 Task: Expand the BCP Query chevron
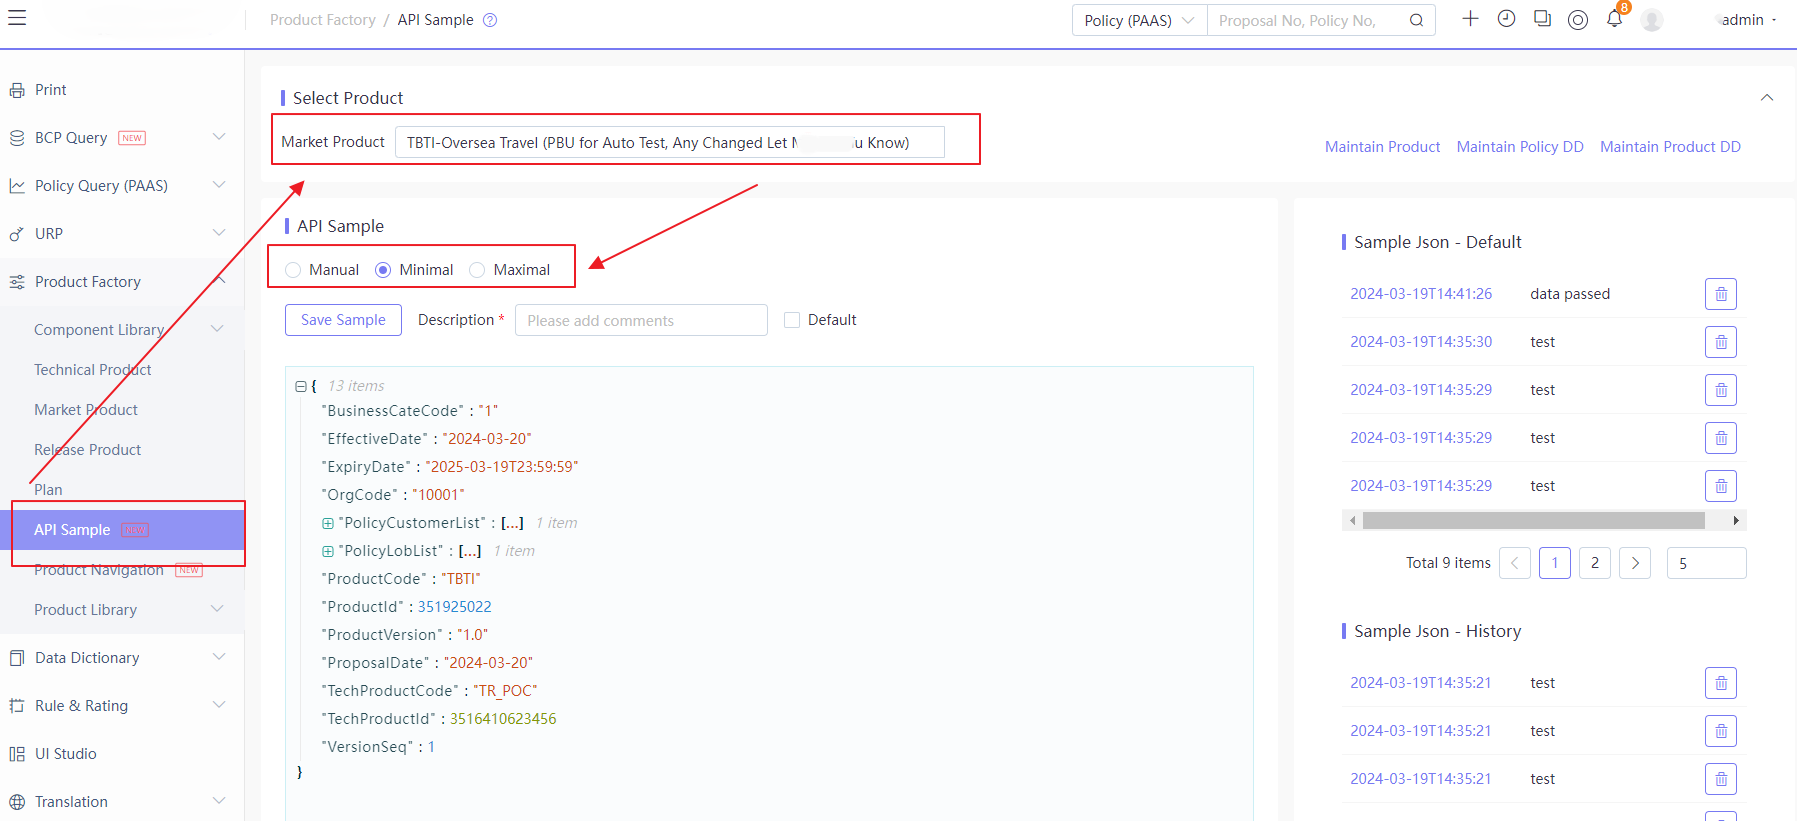point(219,137)
